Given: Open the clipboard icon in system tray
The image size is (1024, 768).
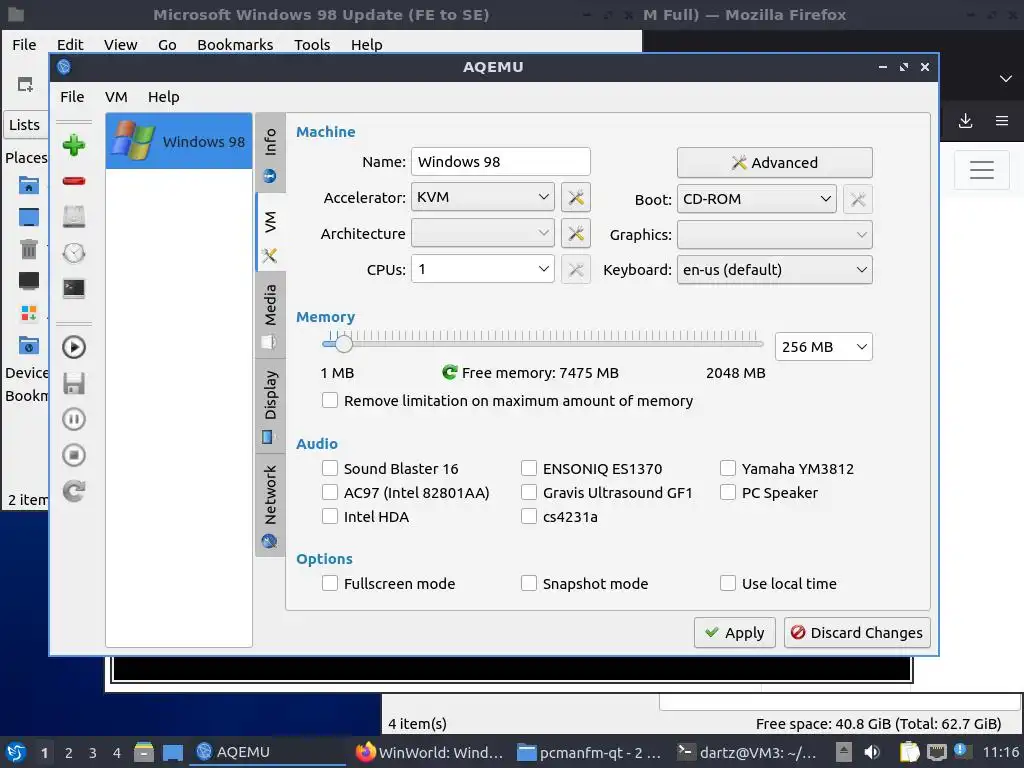Looking at the screenshot, I should (909, 752).
